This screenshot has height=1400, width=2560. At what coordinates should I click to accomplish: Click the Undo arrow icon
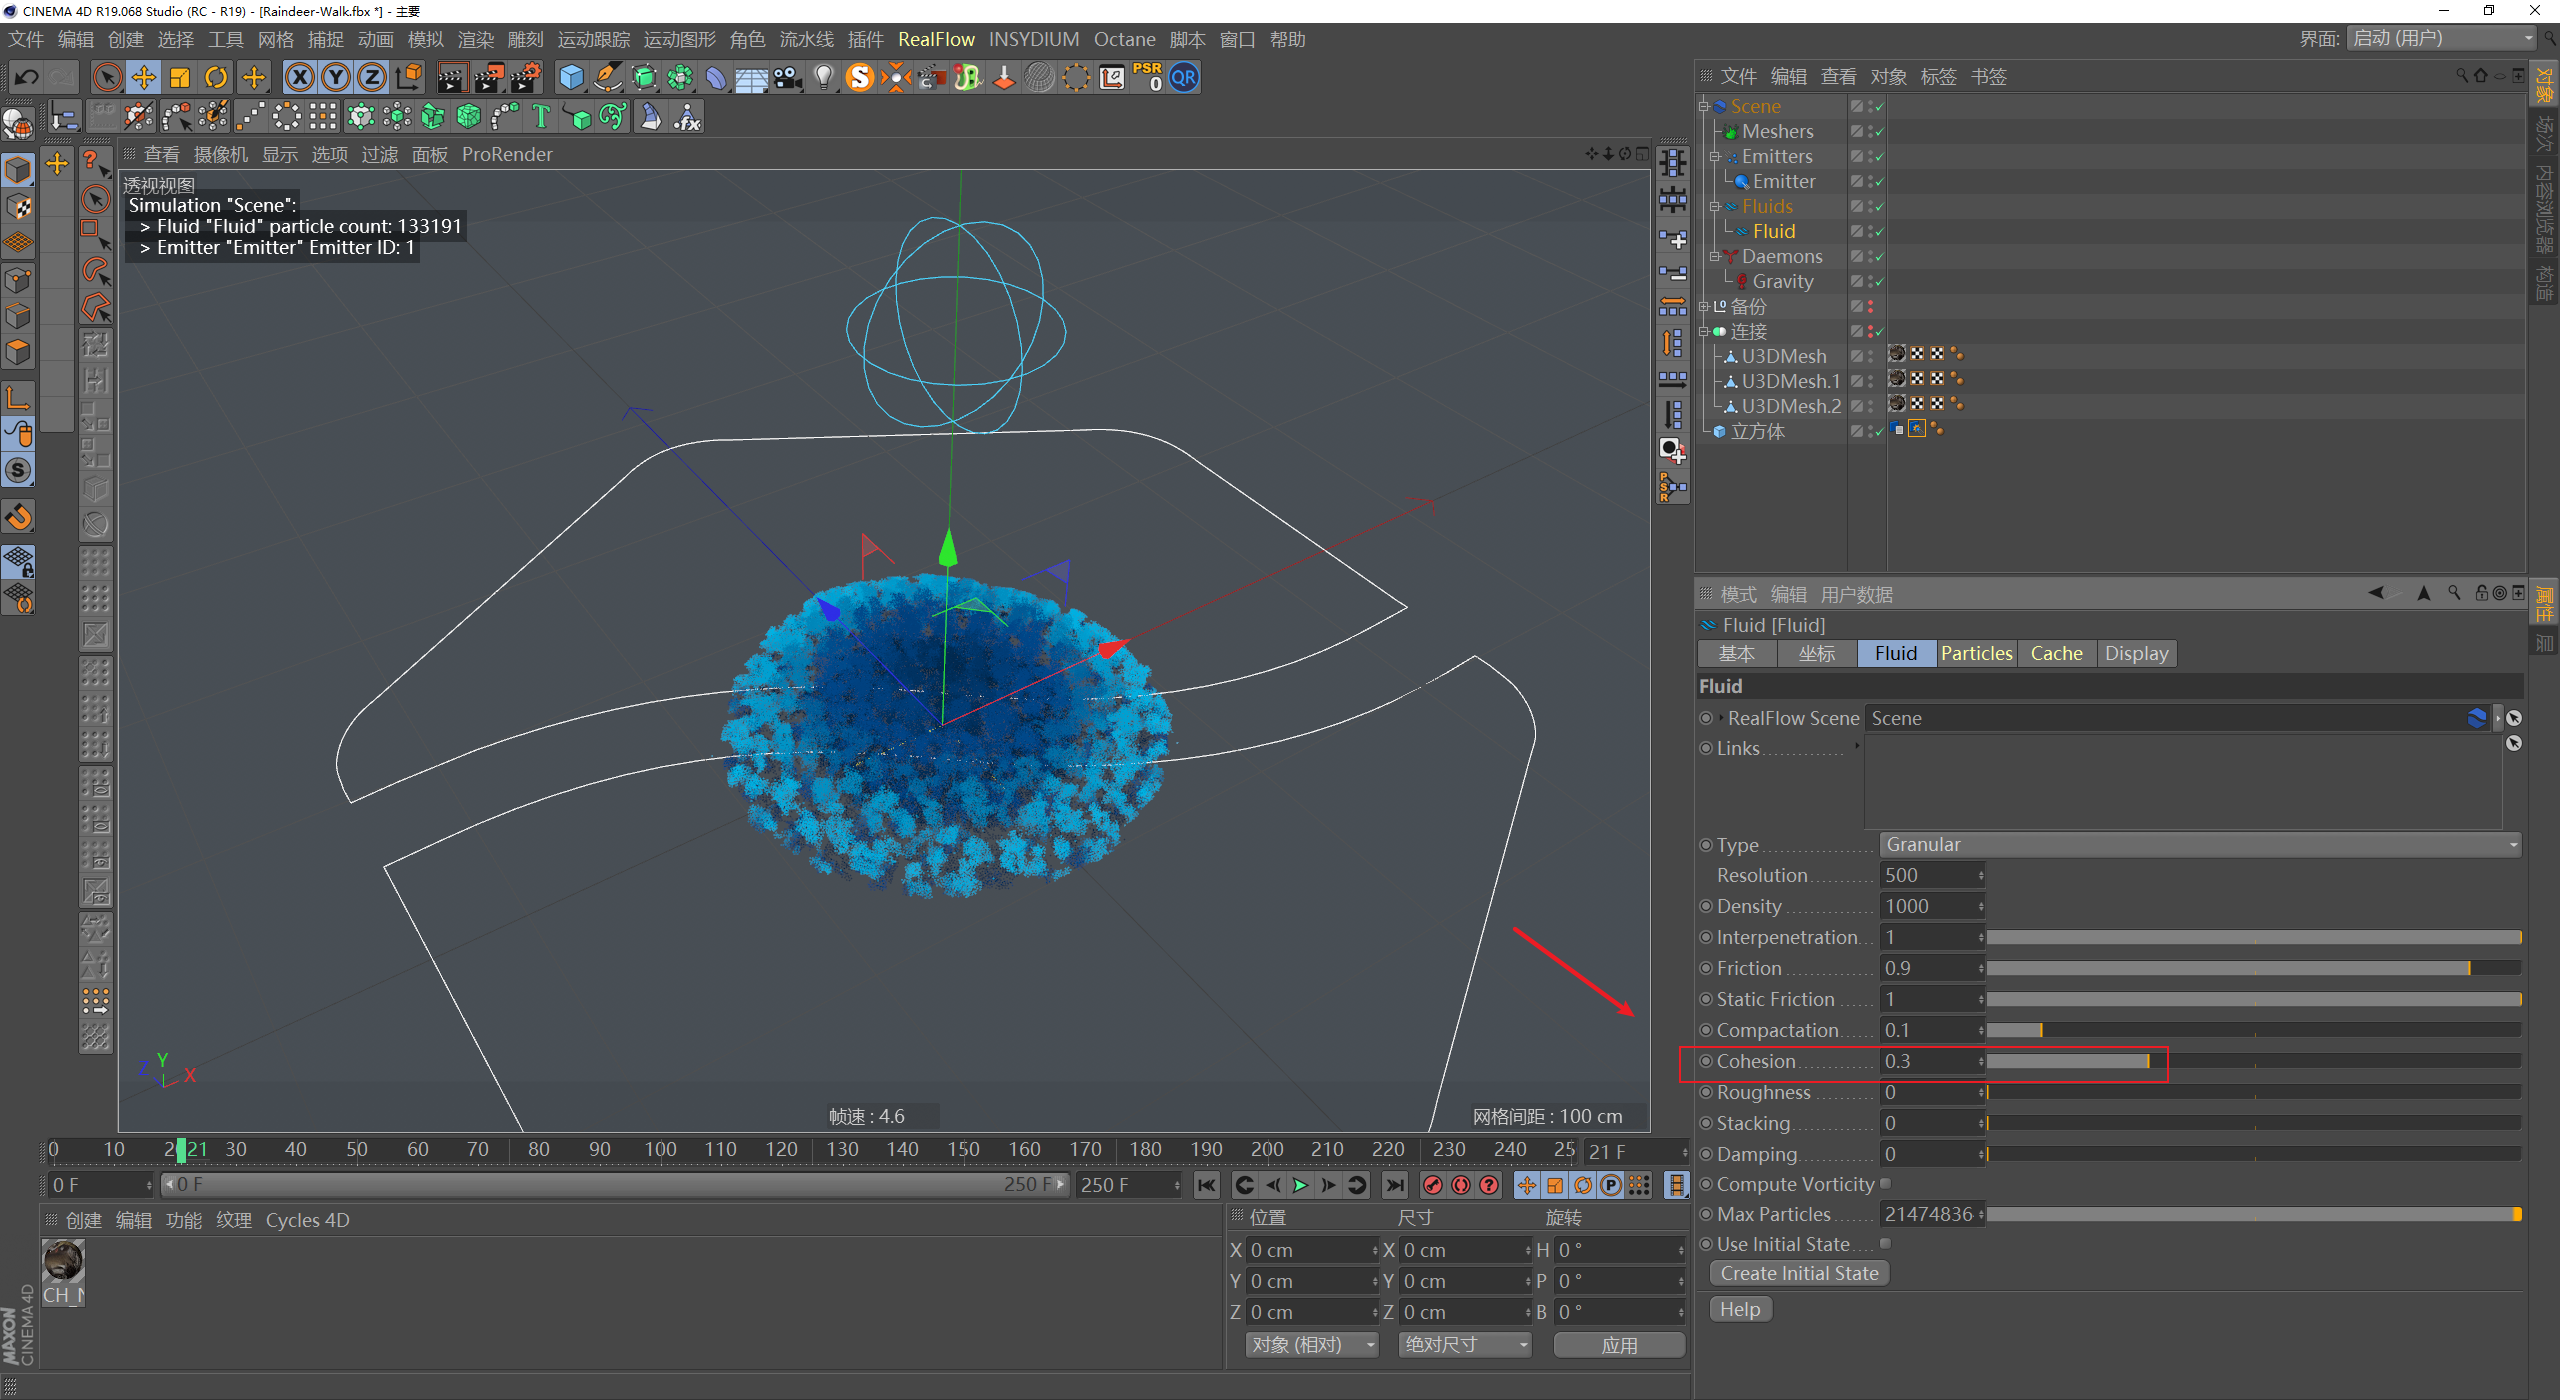[27, 77]
